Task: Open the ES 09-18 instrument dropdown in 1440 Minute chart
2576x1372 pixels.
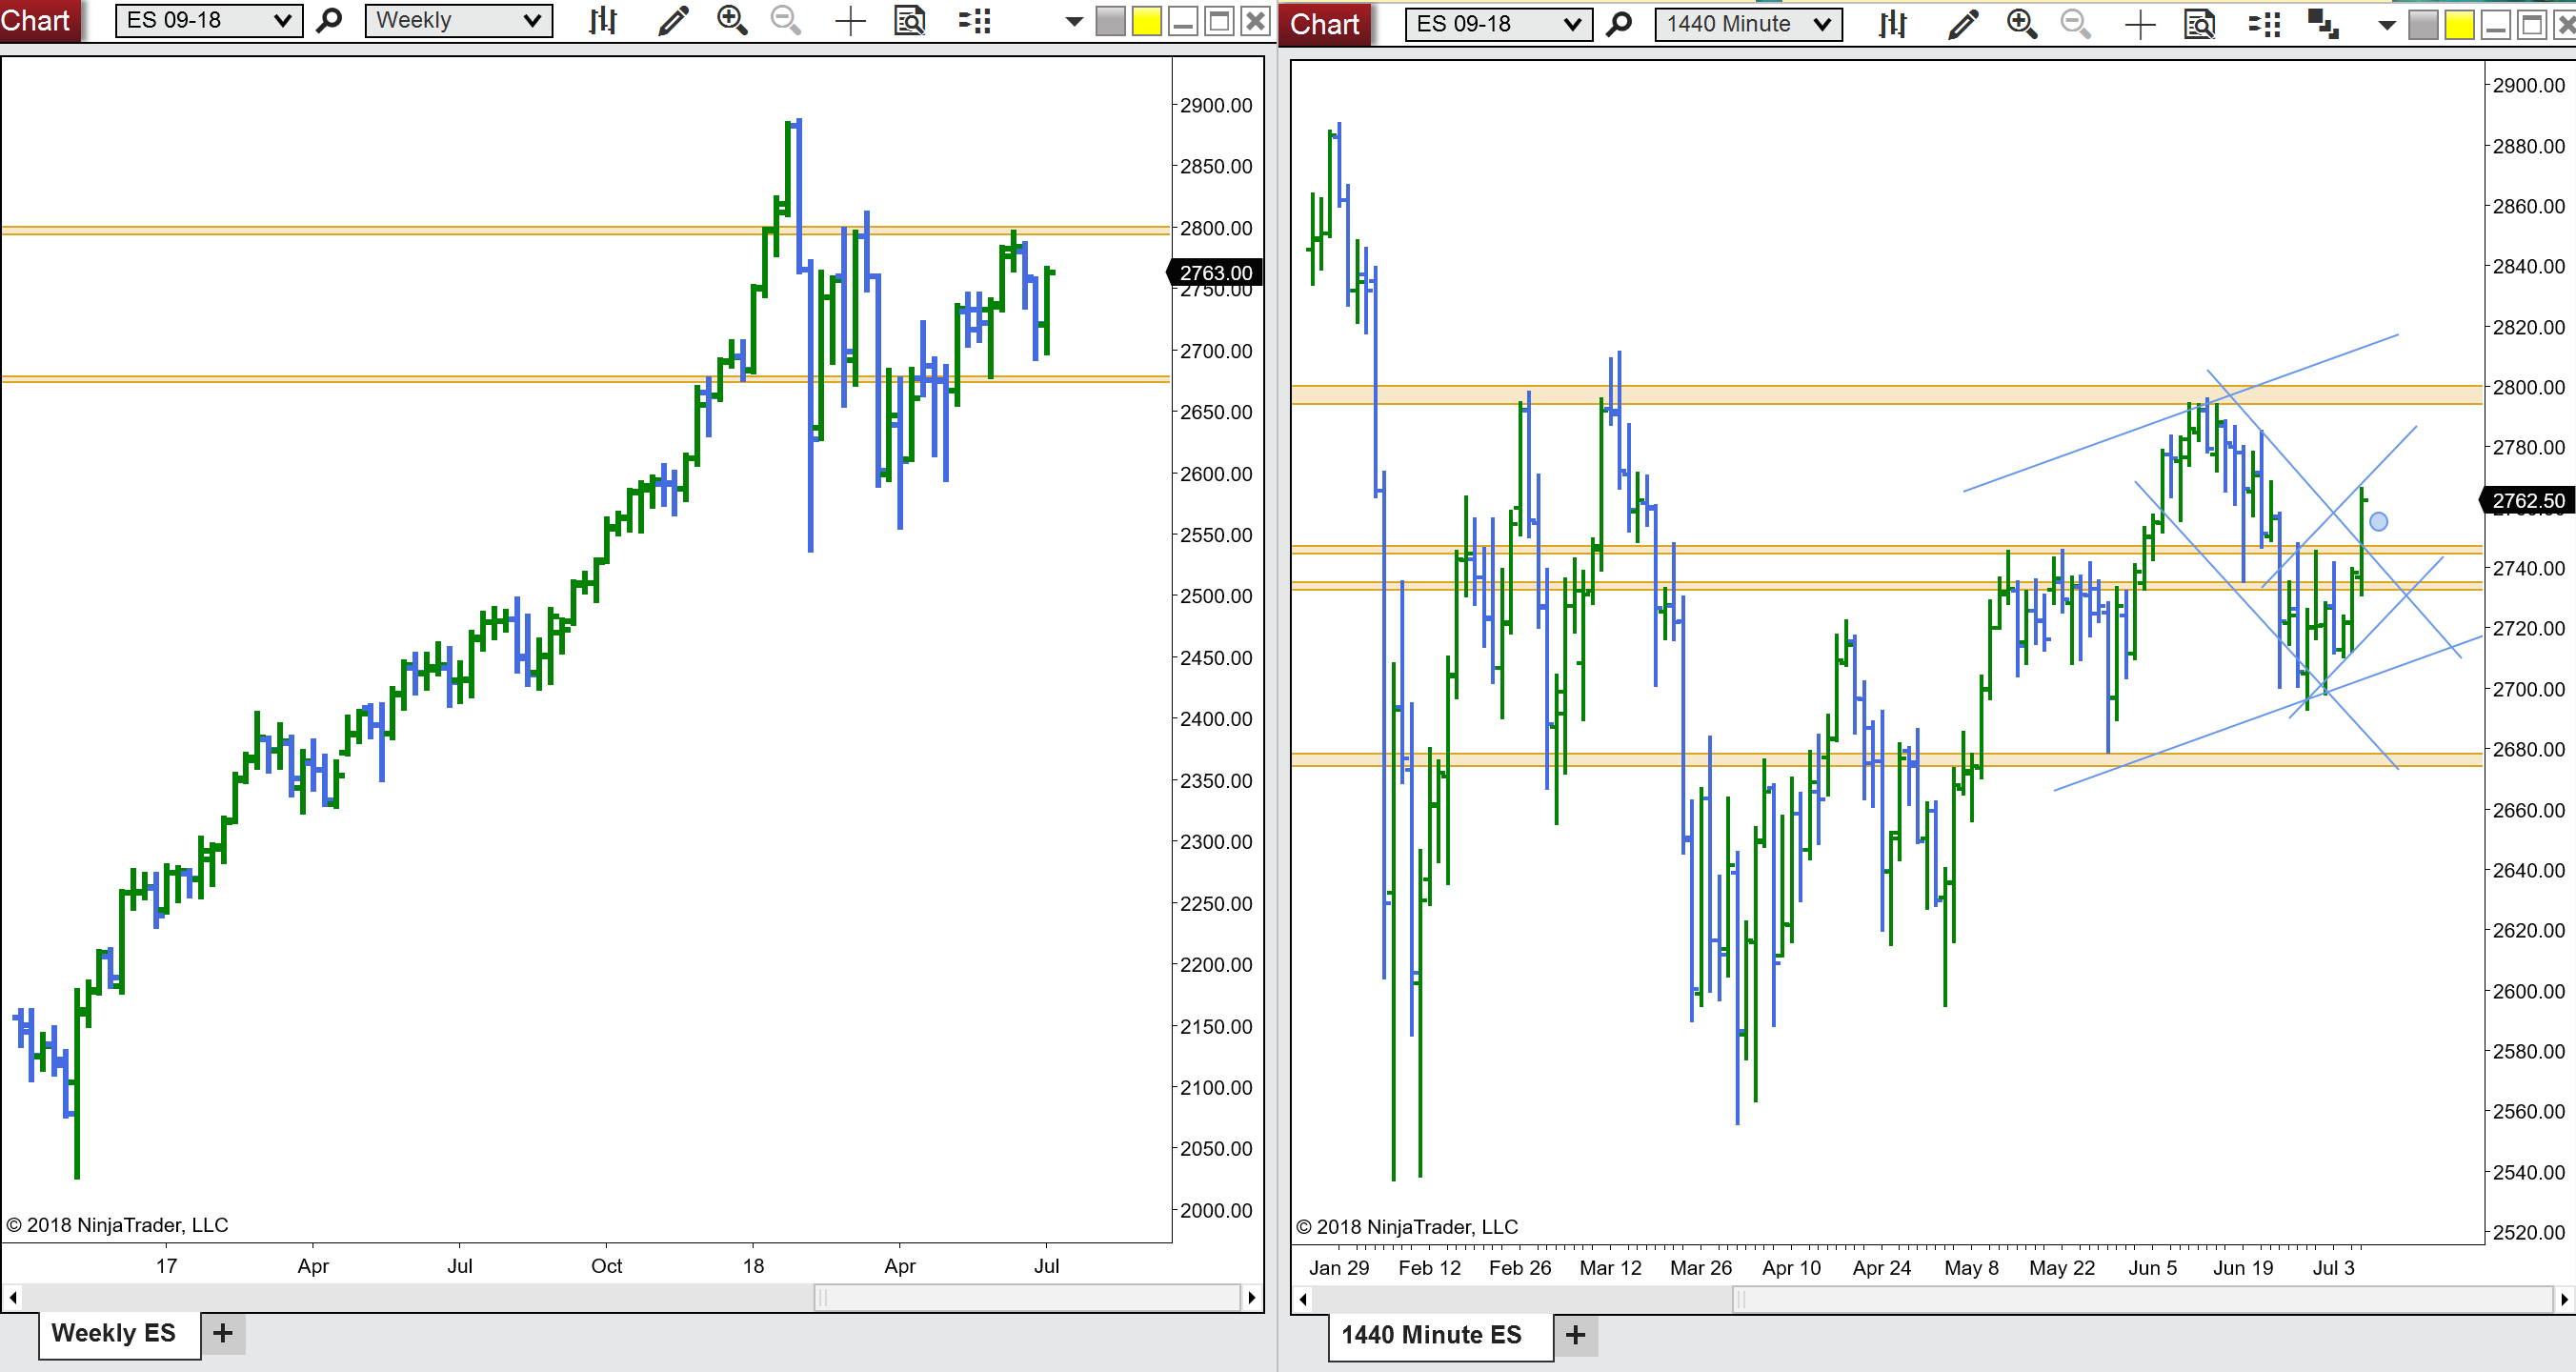Action: [x=1499, y=24]
